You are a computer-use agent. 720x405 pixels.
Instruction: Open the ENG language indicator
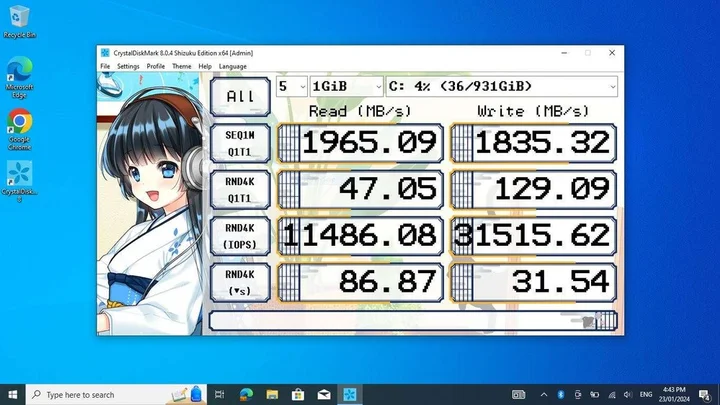pos(646,394)
